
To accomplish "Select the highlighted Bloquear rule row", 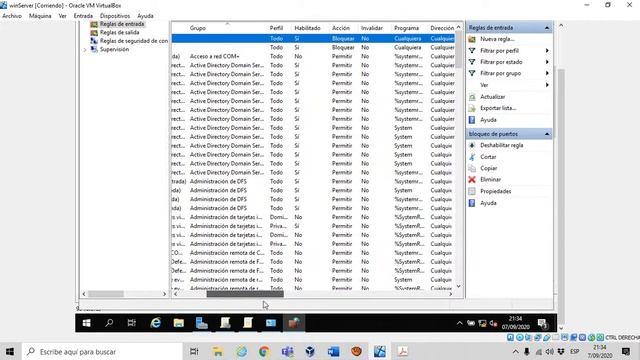I will [313, 38].
